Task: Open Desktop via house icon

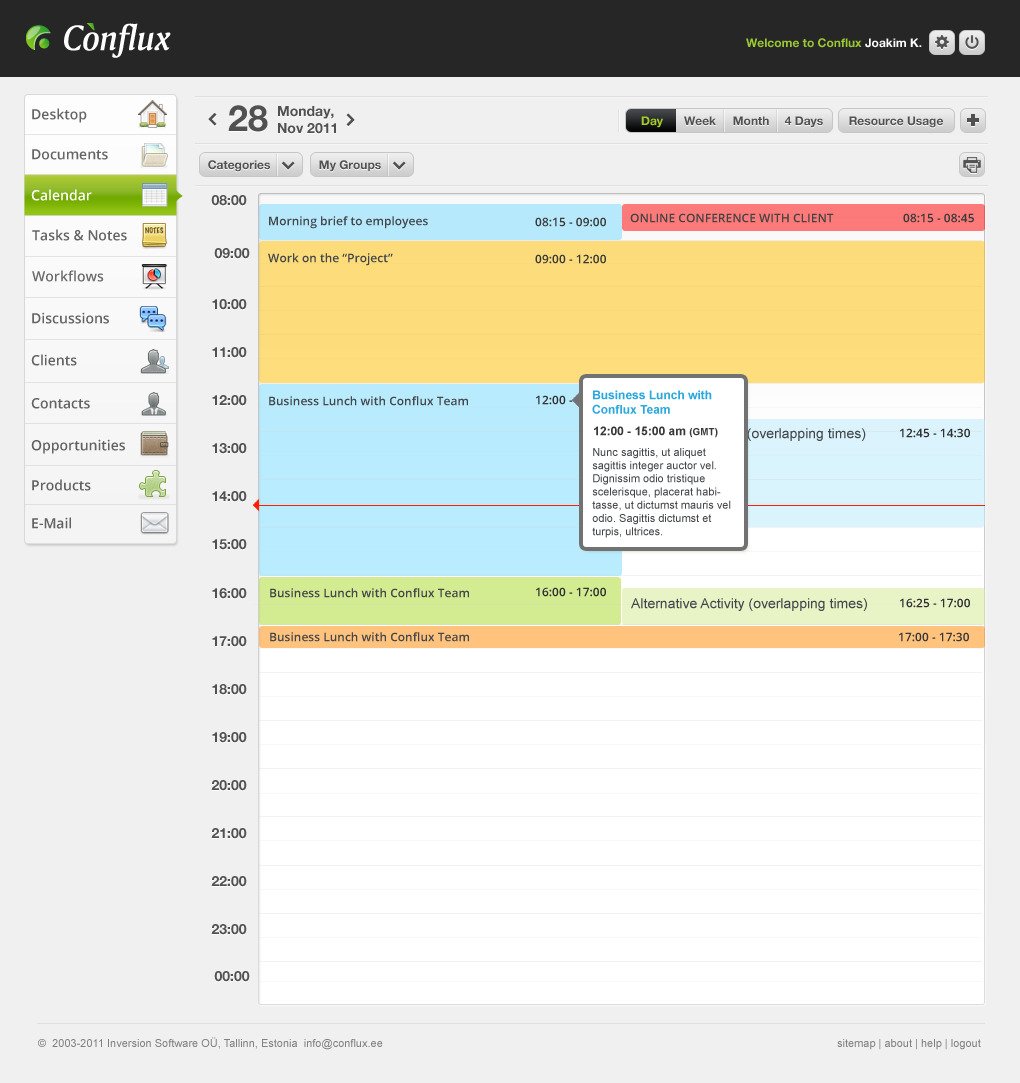Action: click(153, 114)
